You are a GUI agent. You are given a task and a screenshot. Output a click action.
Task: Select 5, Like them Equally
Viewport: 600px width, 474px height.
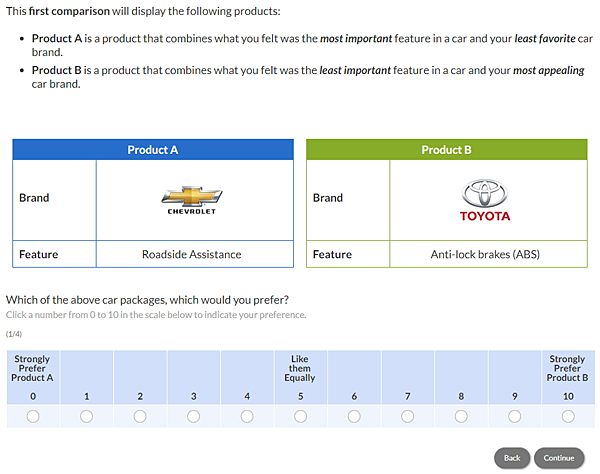click(300, 416)
